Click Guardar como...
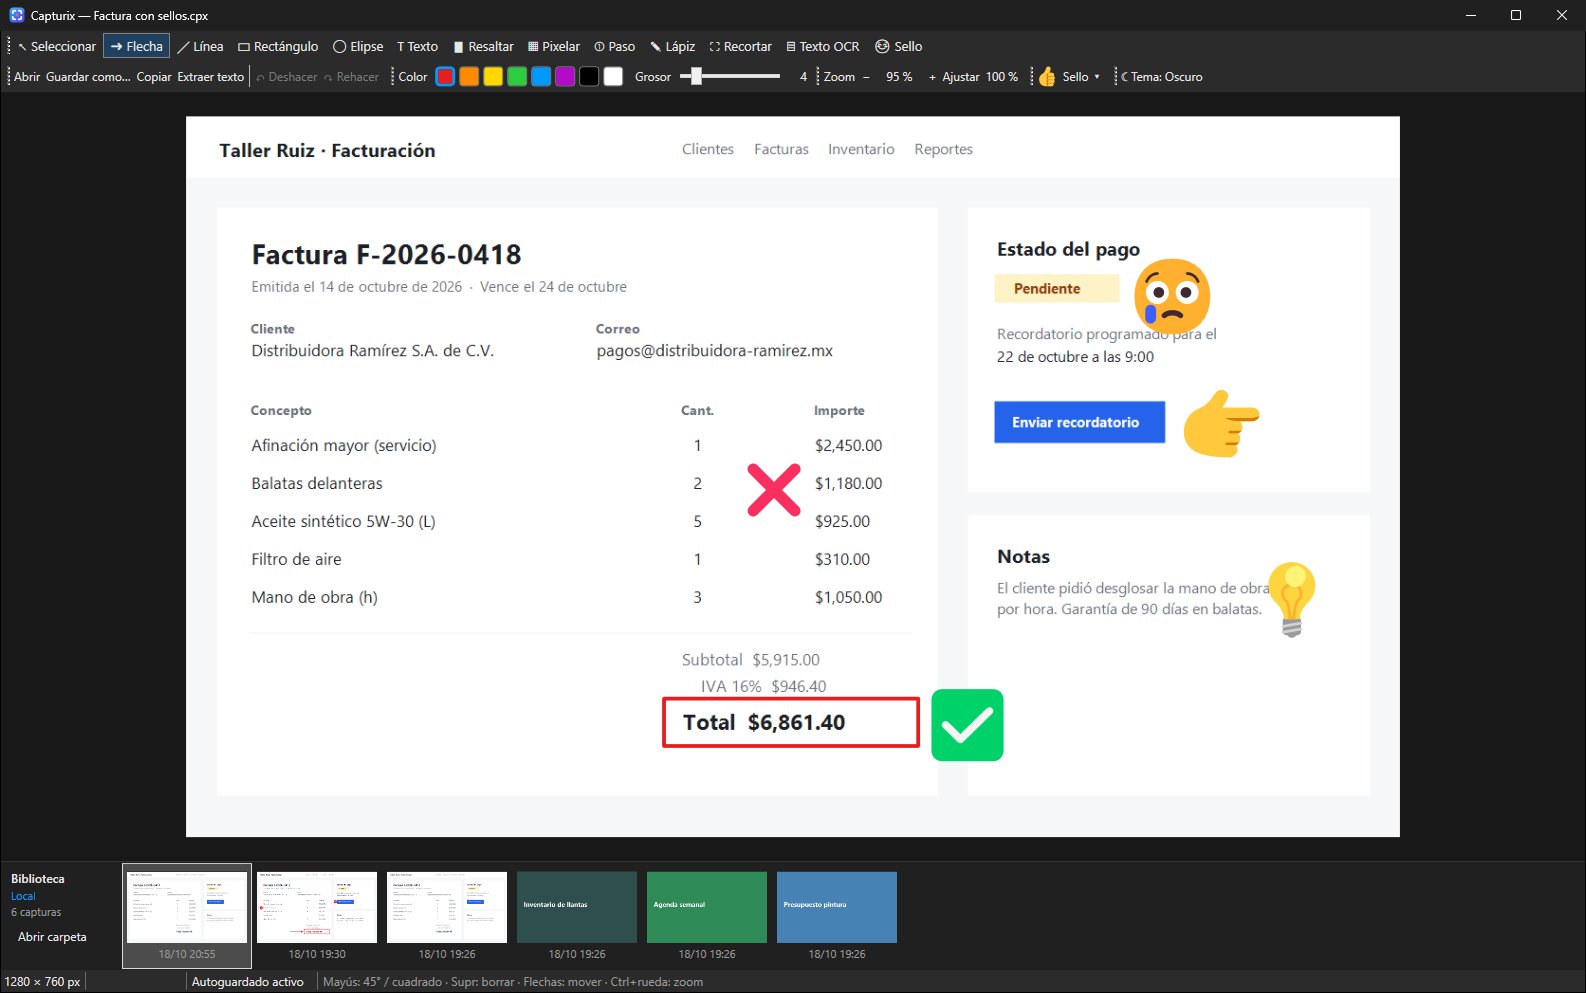This screenshot has height=993, width=1586. point(88,77)
